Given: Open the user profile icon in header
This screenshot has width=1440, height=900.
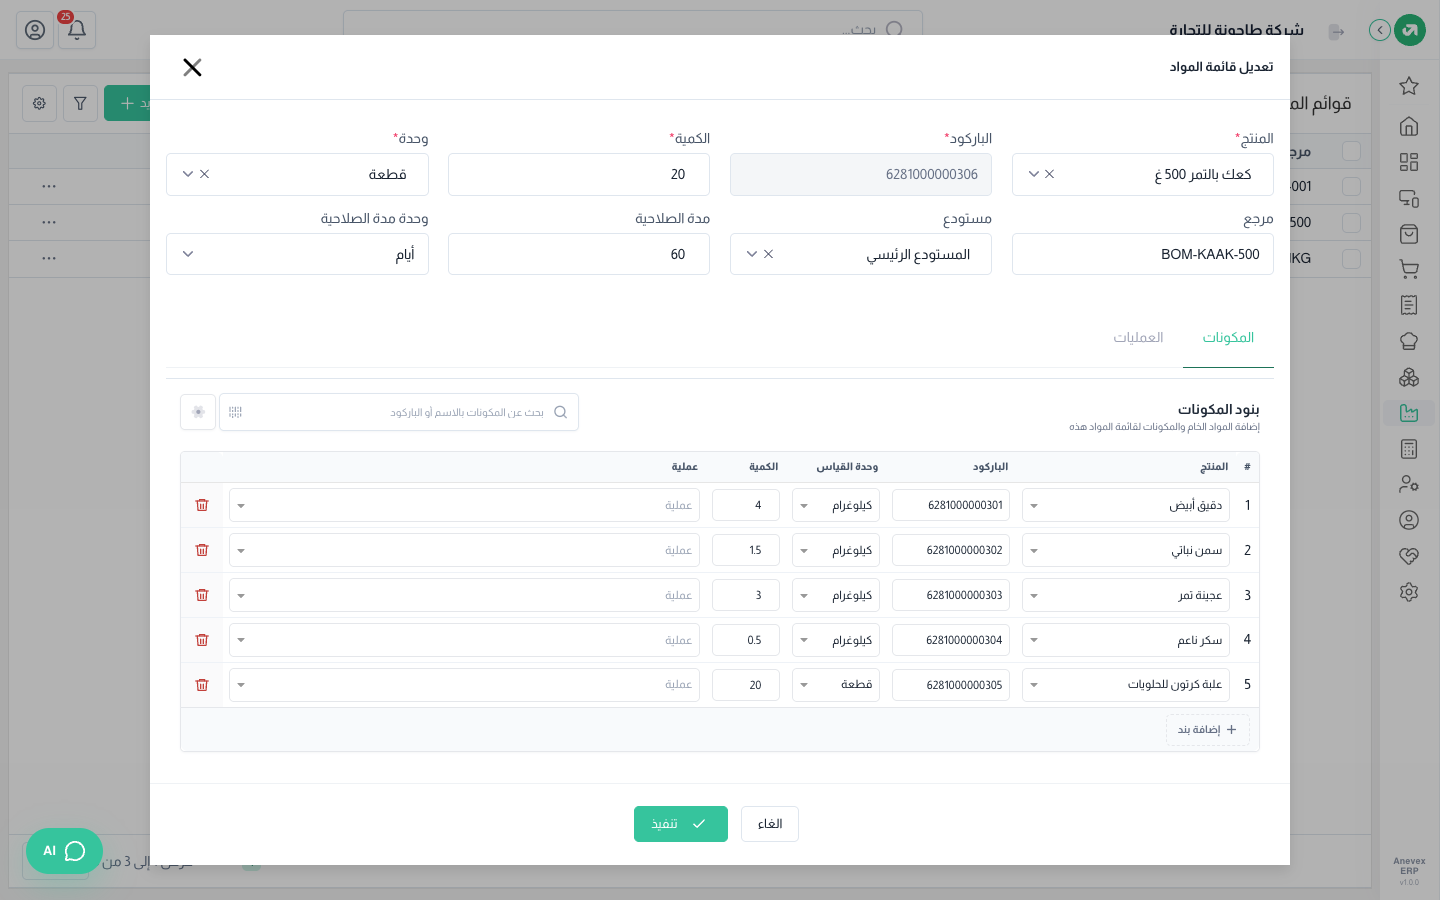Looking at the screenshot, I should click(35, 30).
